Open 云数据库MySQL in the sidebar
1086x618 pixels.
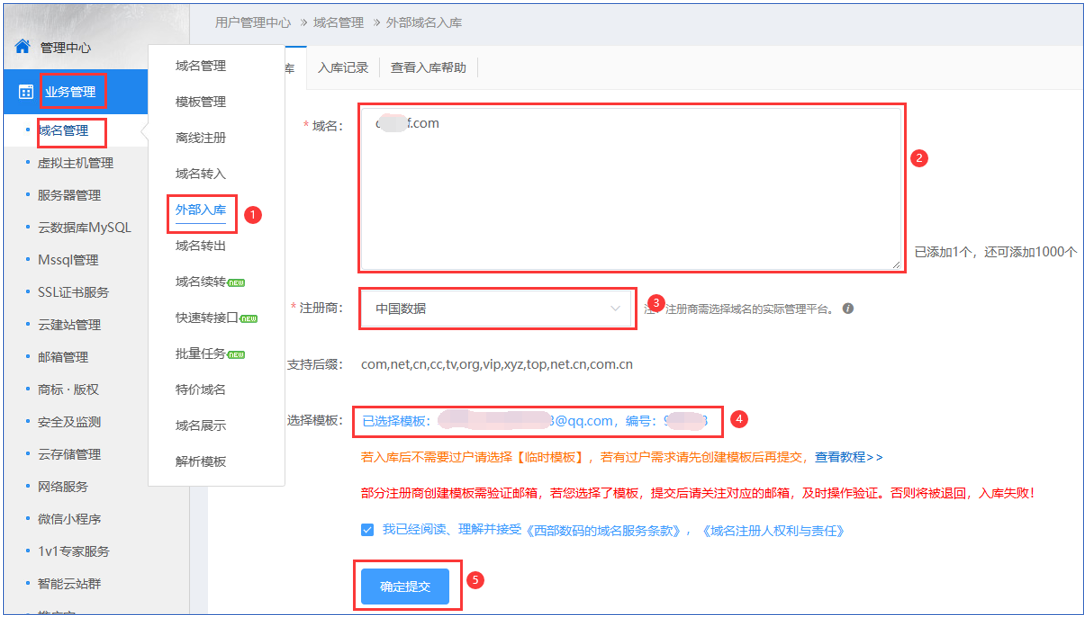[84, 227]
